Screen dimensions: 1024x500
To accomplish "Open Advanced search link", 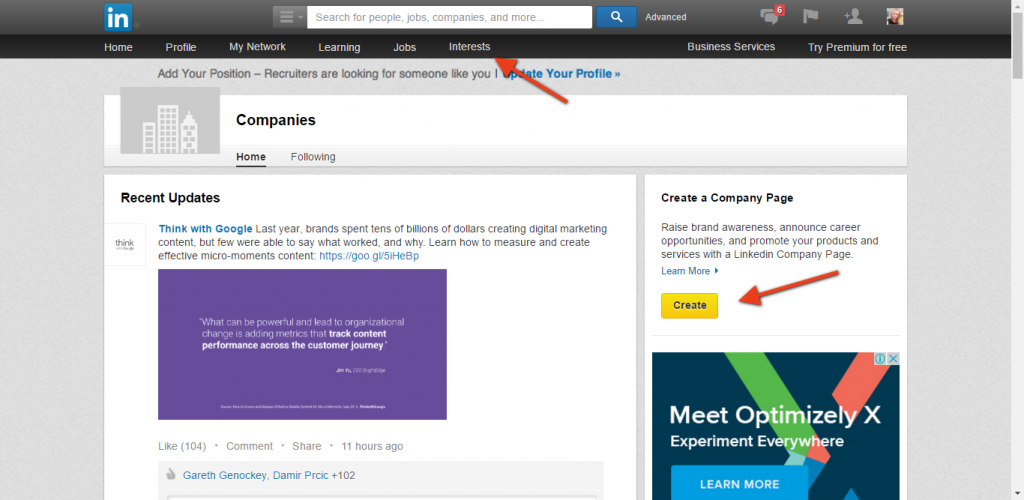I will coord(665,17).
